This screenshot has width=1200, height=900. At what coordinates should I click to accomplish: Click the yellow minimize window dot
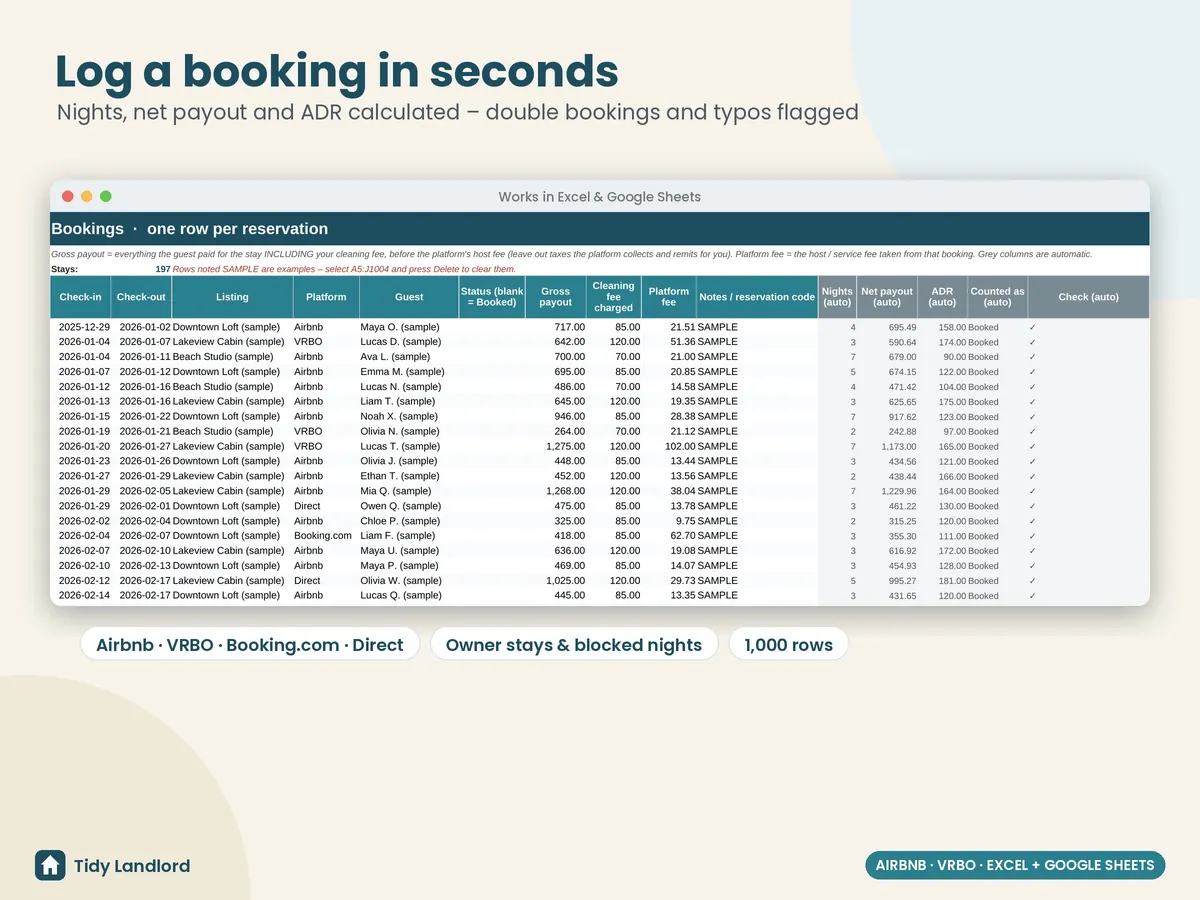tap(87, 197)
